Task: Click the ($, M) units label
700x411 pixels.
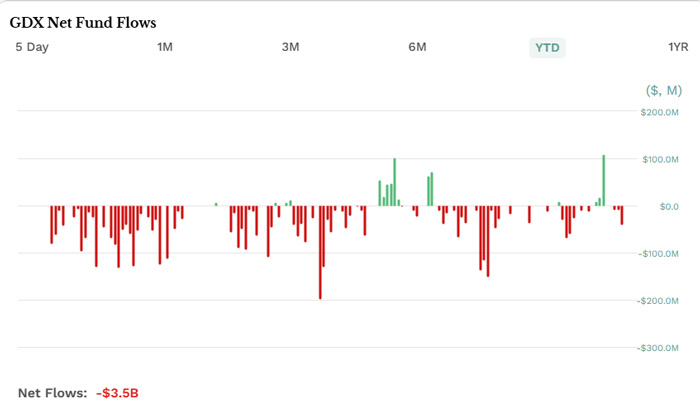Action: point(663,90)
